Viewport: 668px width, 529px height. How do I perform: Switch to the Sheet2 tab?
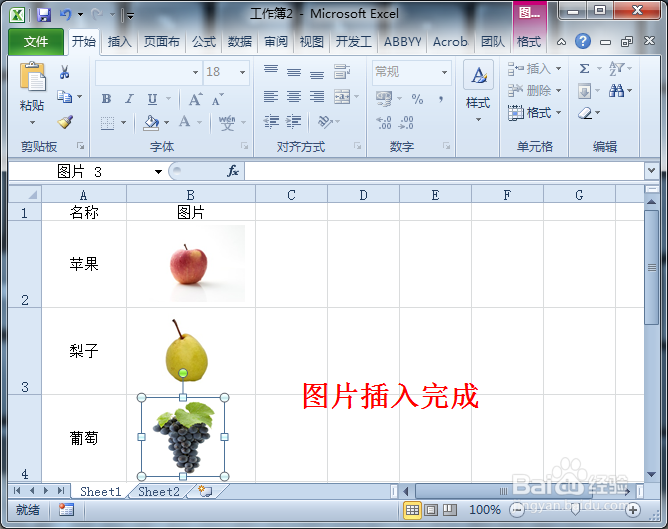coord(158,492)
